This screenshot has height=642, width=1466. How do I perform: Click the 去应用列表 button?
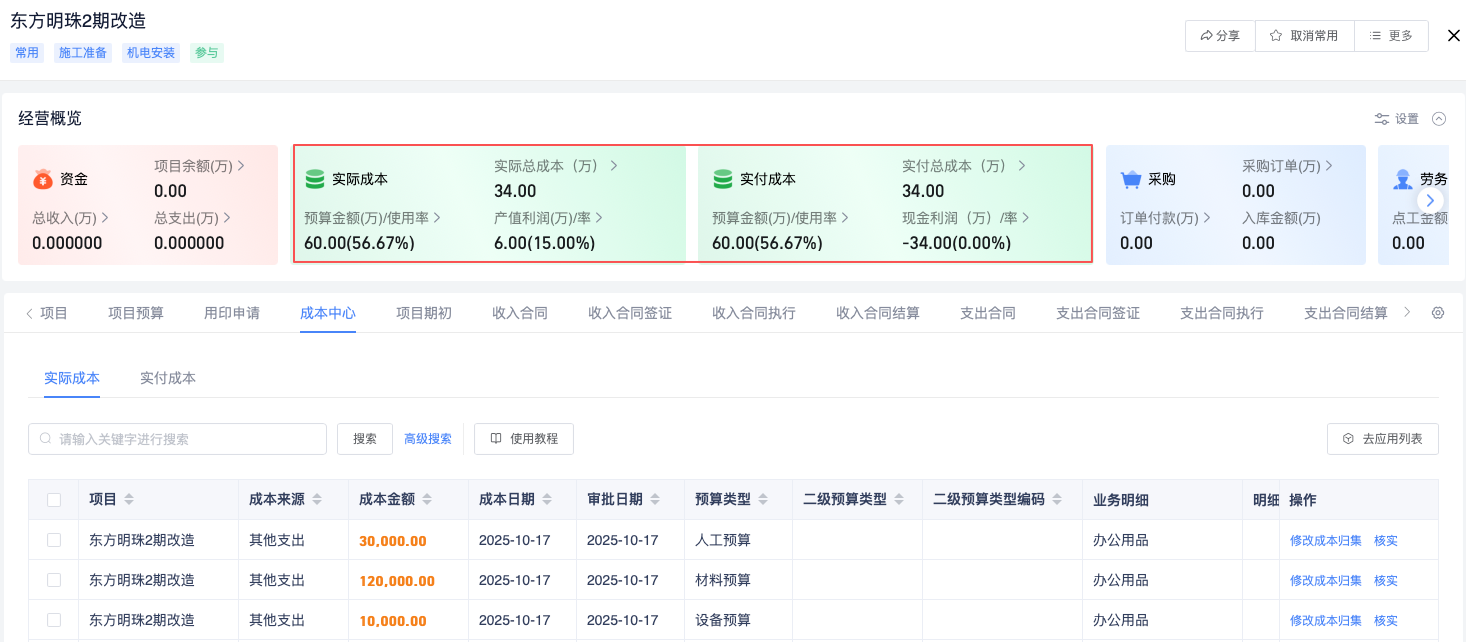click(x=1382, y=439)
